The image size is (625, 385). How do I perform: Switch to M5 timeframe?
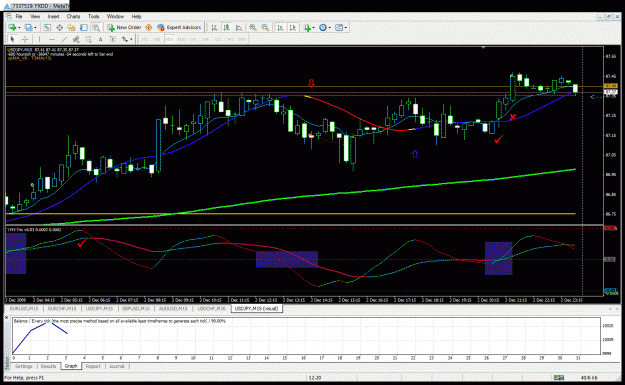tap(157, 39)
